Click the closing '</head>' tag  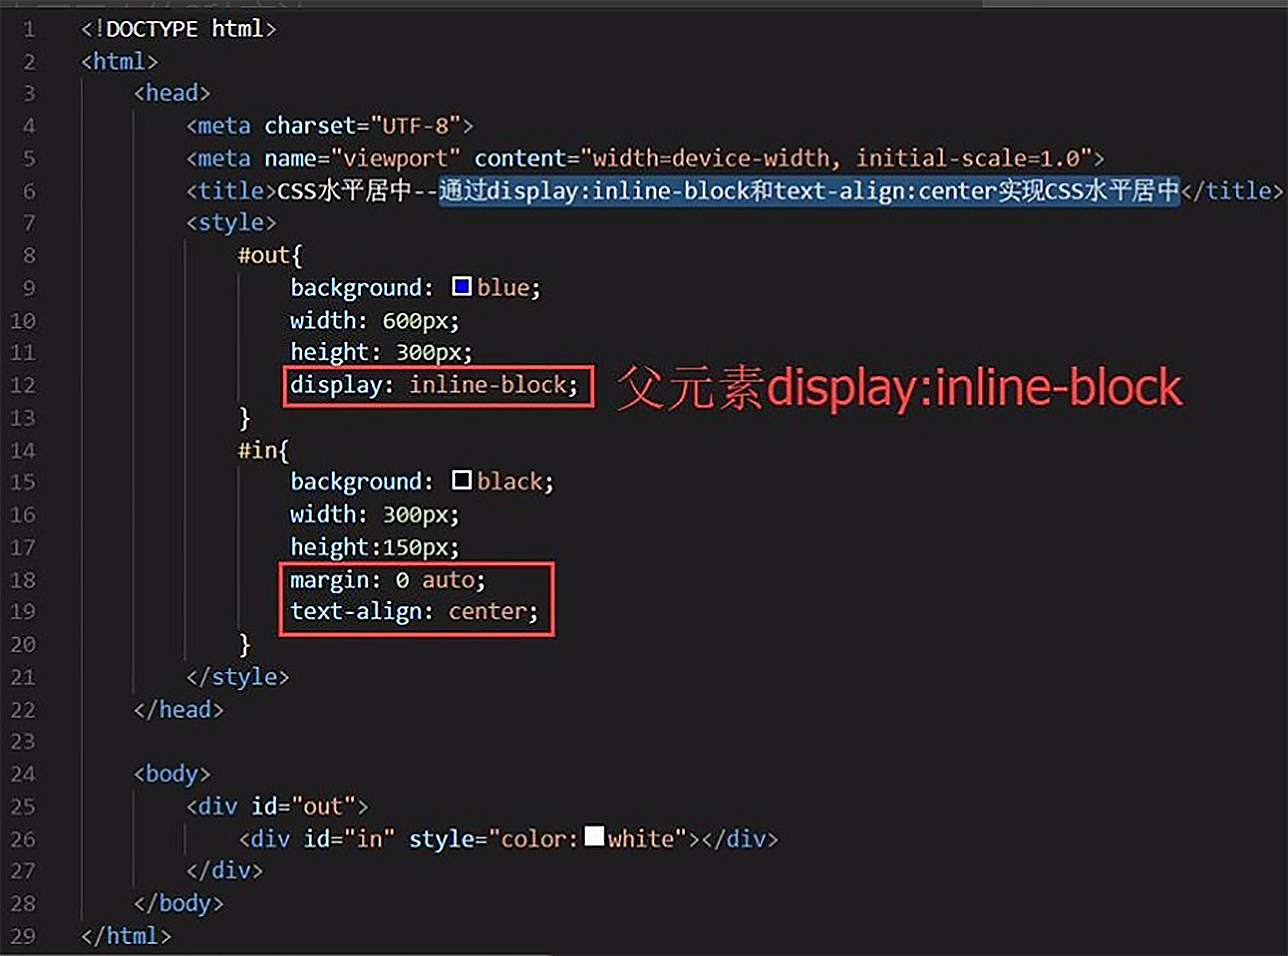pyautogui.click(x=179, y=709)
